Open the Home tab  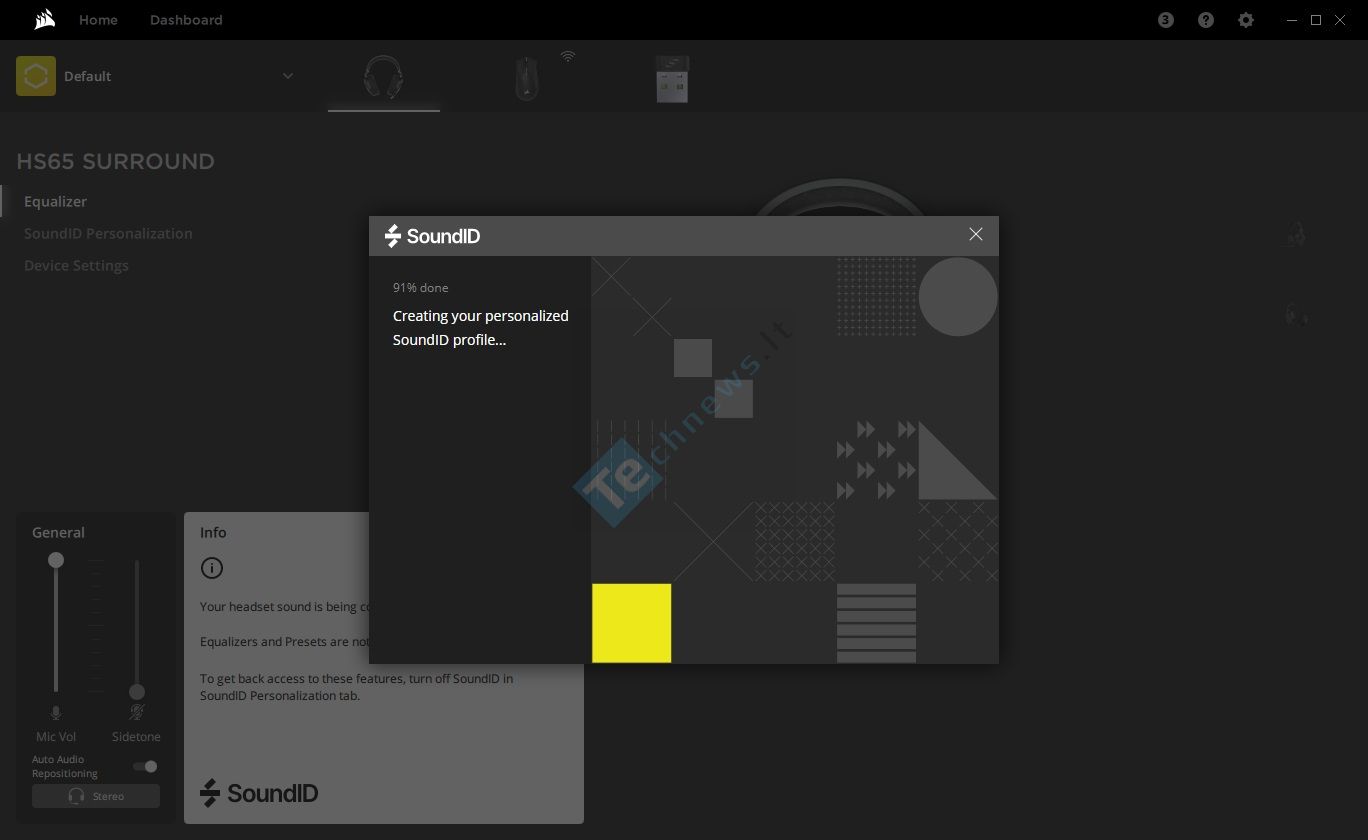(98, 20)
